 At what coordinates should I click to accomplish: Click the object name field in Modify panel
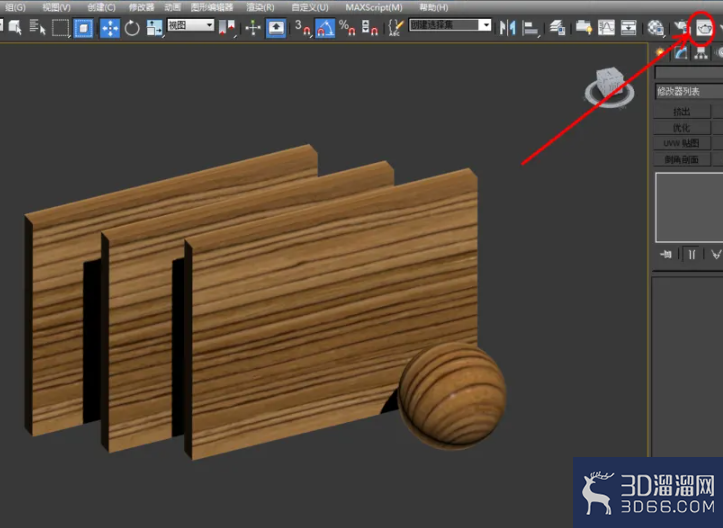(689, 73)
